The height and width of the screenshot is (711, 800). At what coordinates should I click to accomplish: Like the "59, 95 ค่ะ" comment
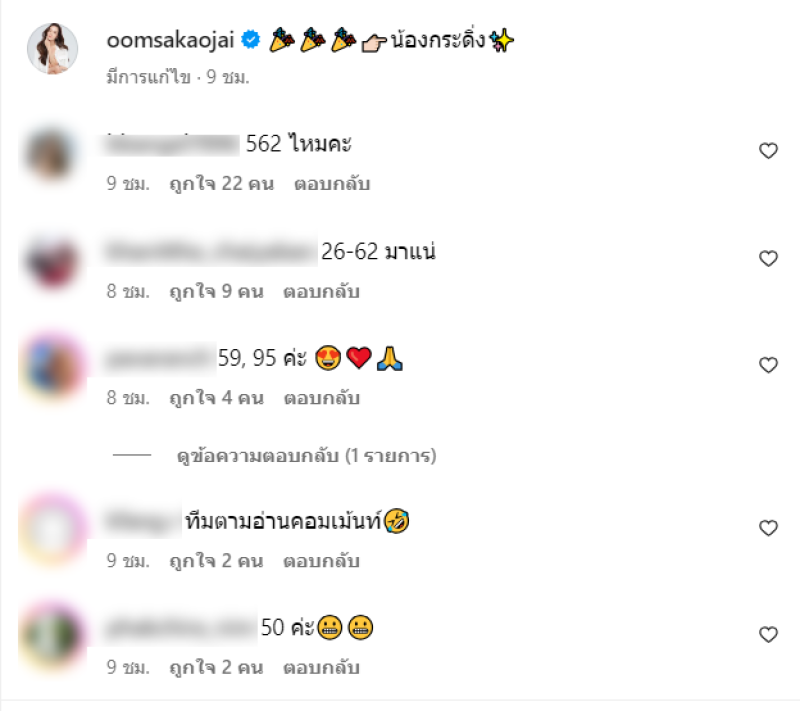pos(768,365)
